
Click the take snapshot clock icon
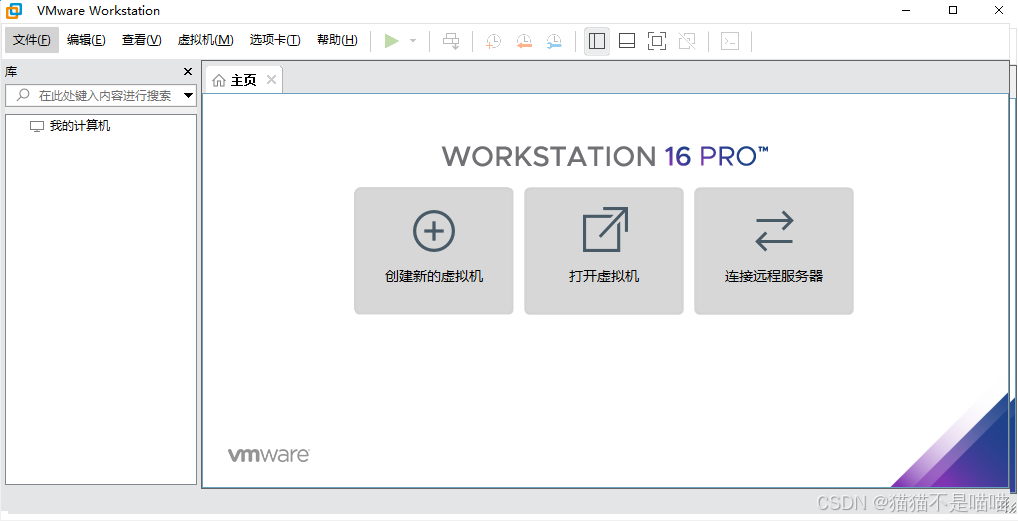[x=493, y=41]
